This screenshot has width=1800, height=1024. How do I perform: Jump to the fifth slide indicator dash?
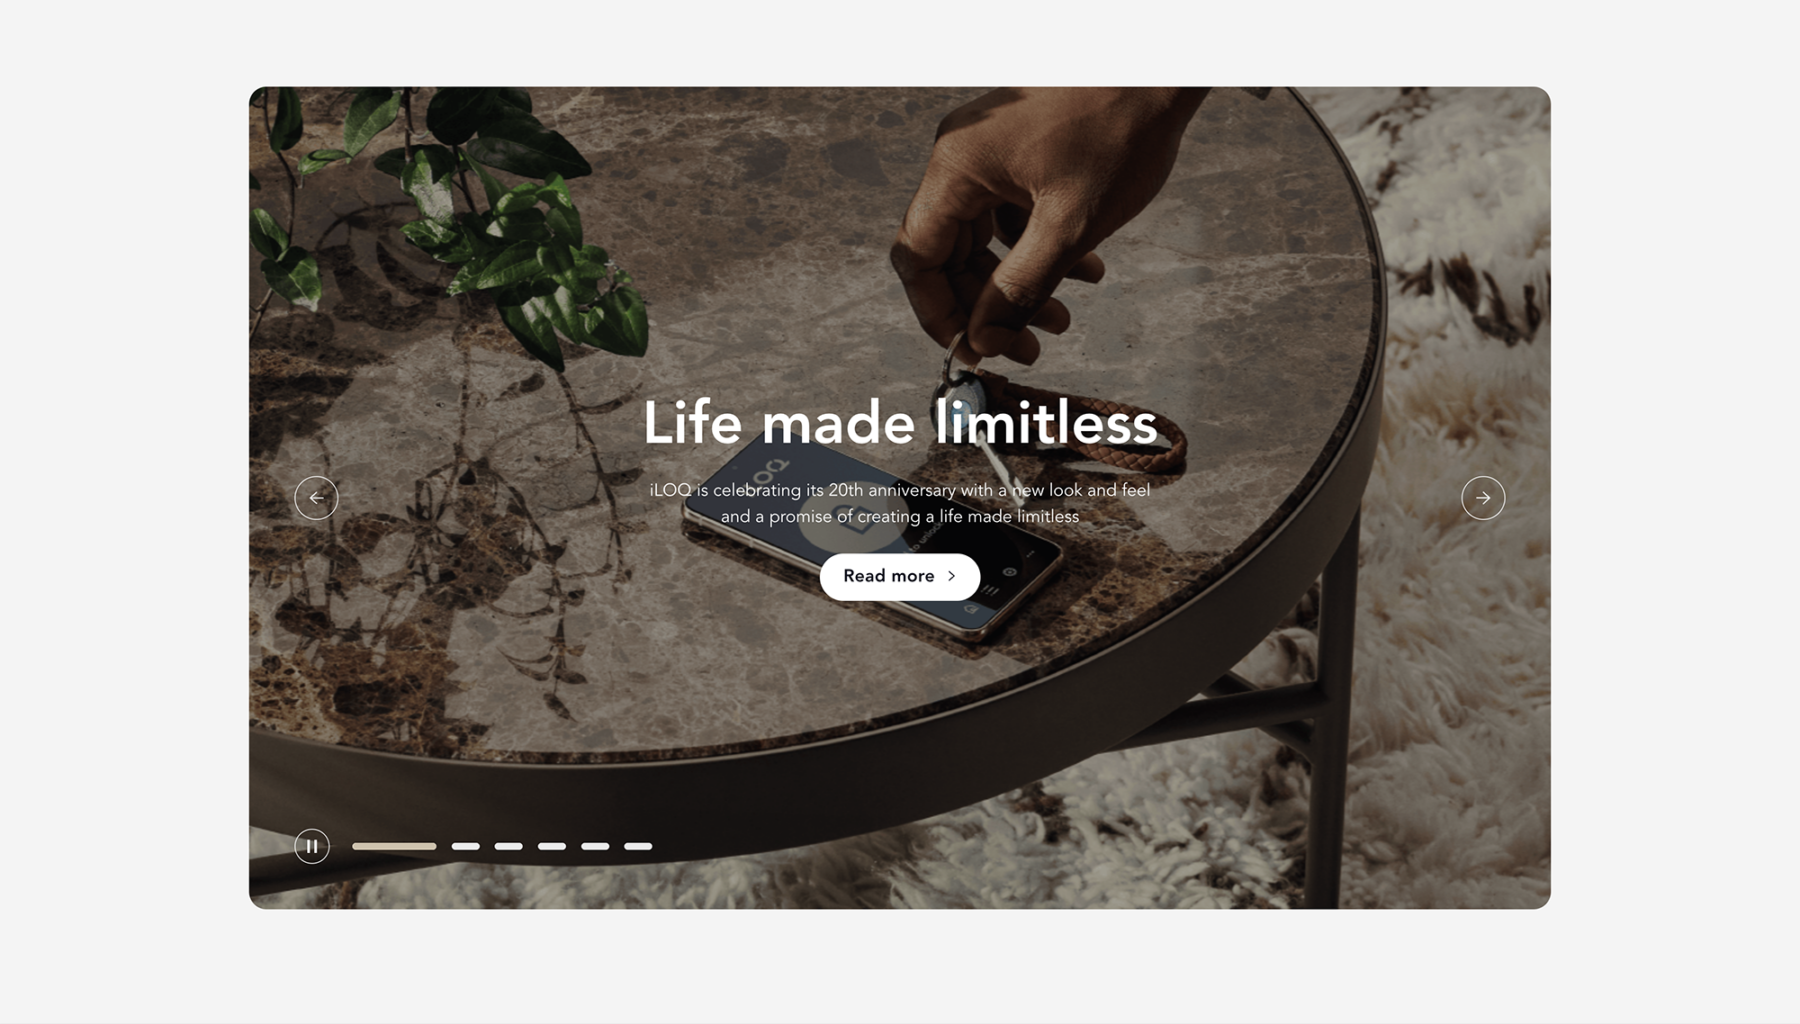point(595,846)
